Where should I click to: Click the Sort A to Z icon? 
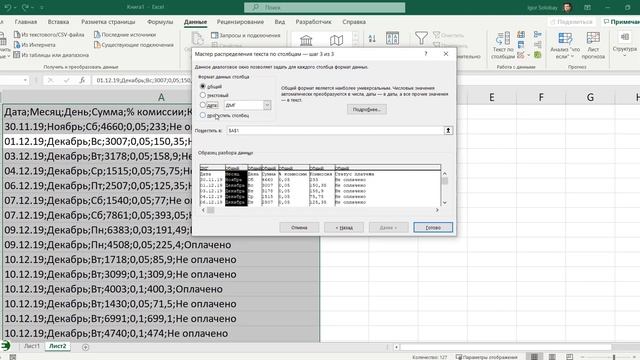tap(372, 39)
